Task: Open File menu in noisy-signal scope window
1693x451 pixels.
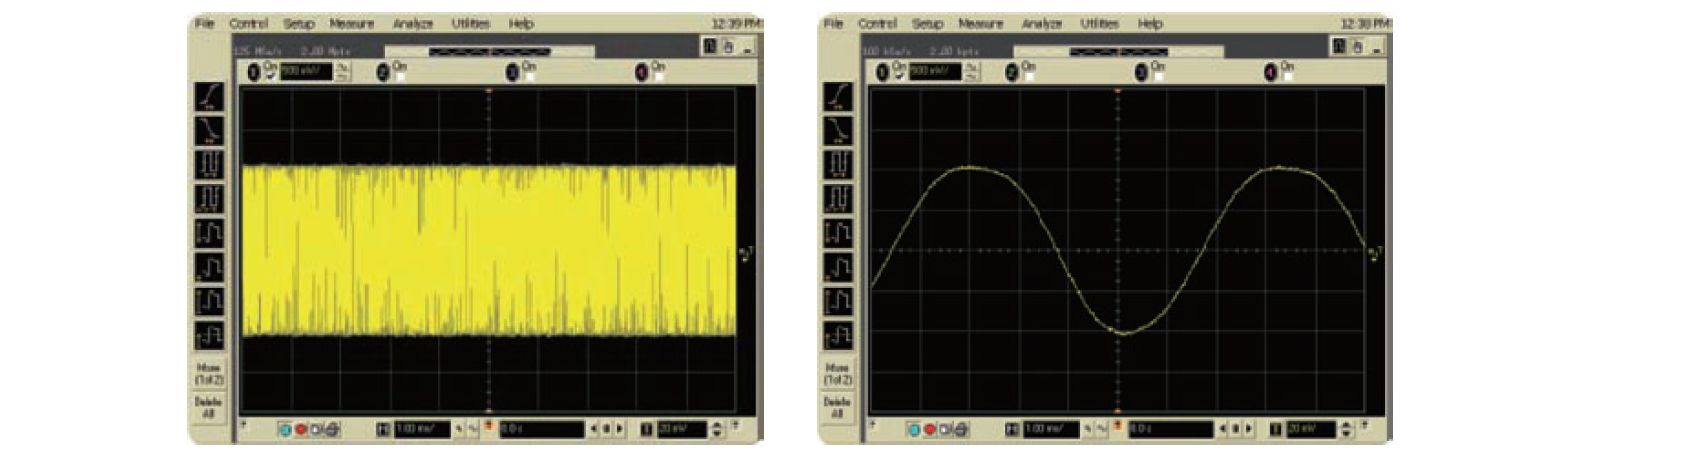Action: (x=204, y=23)
